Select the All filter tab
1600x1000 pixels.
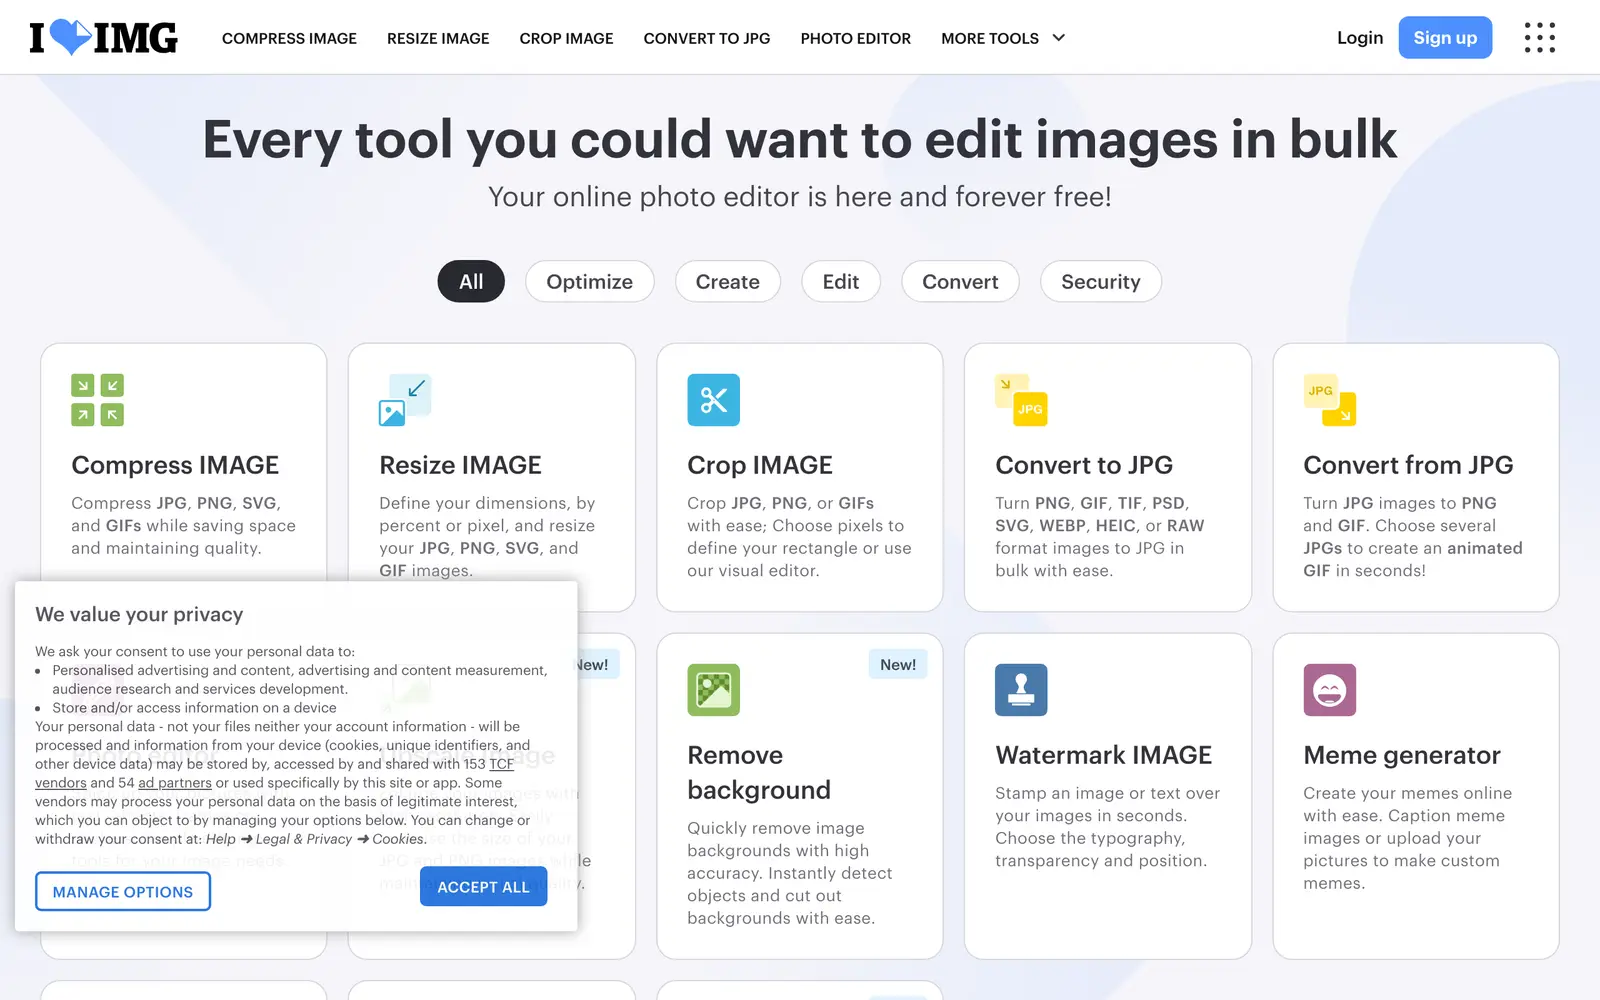(471, 282)
